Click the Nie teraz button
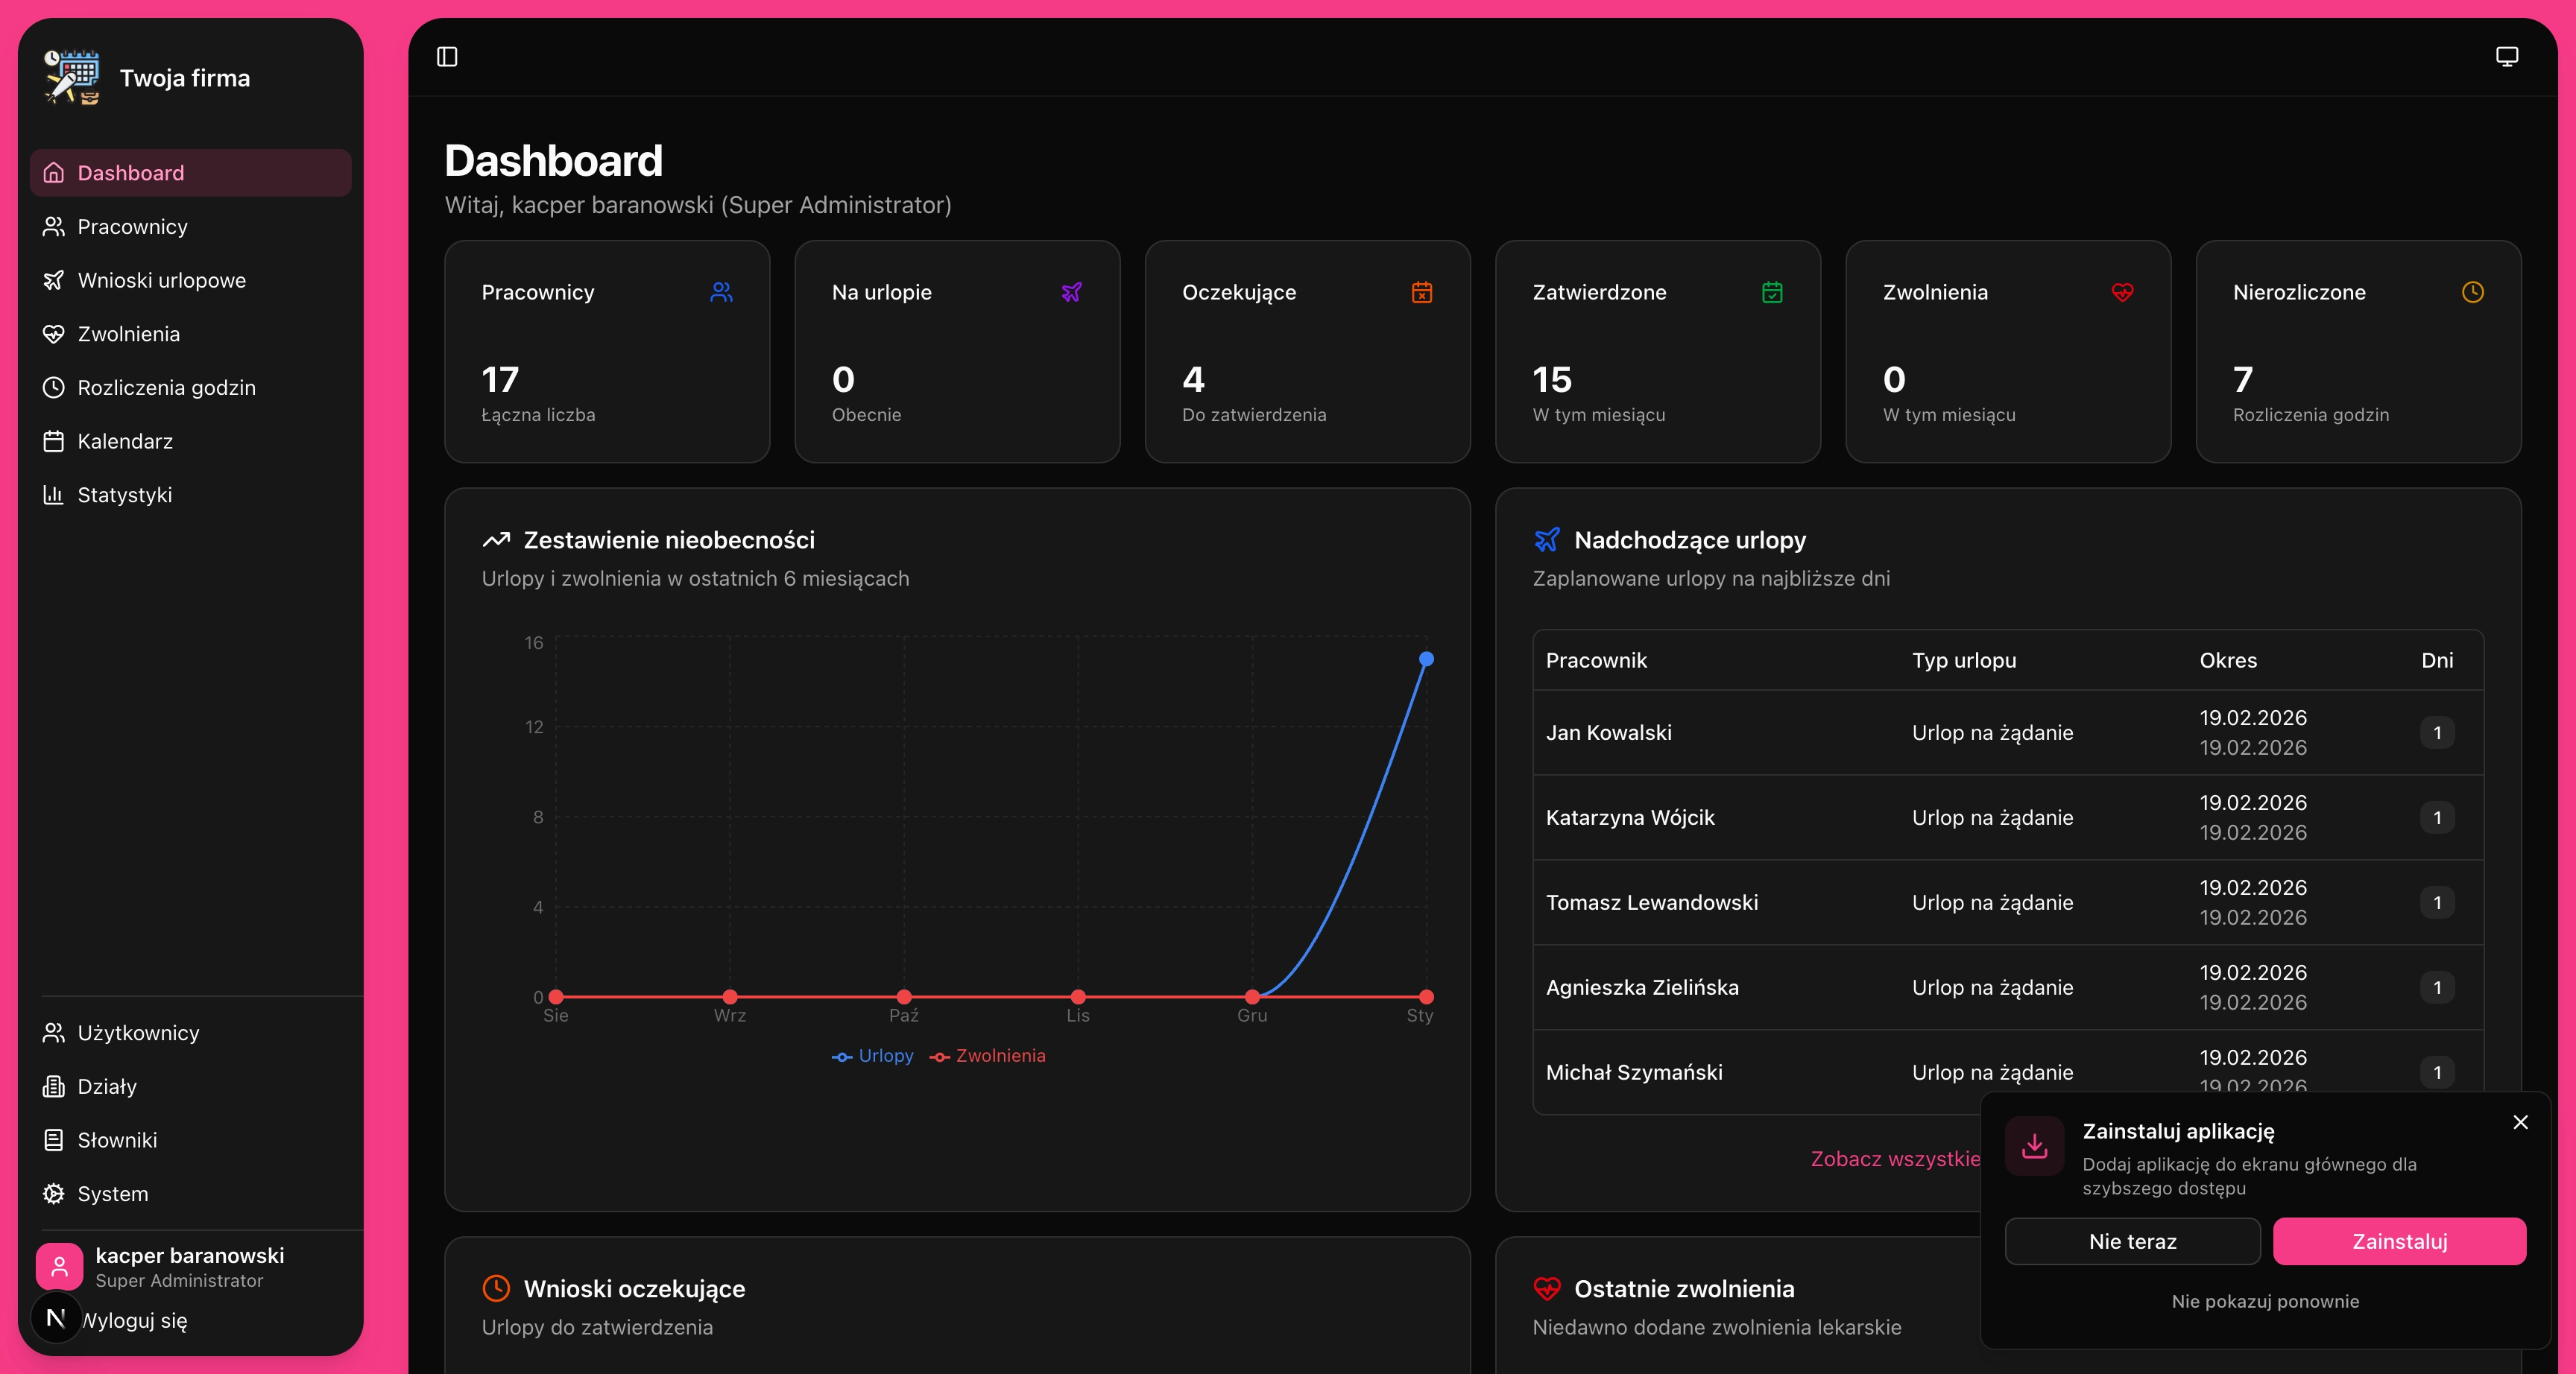Viewport: 2576px width, 1374px height. [x=2132, y=1241]
